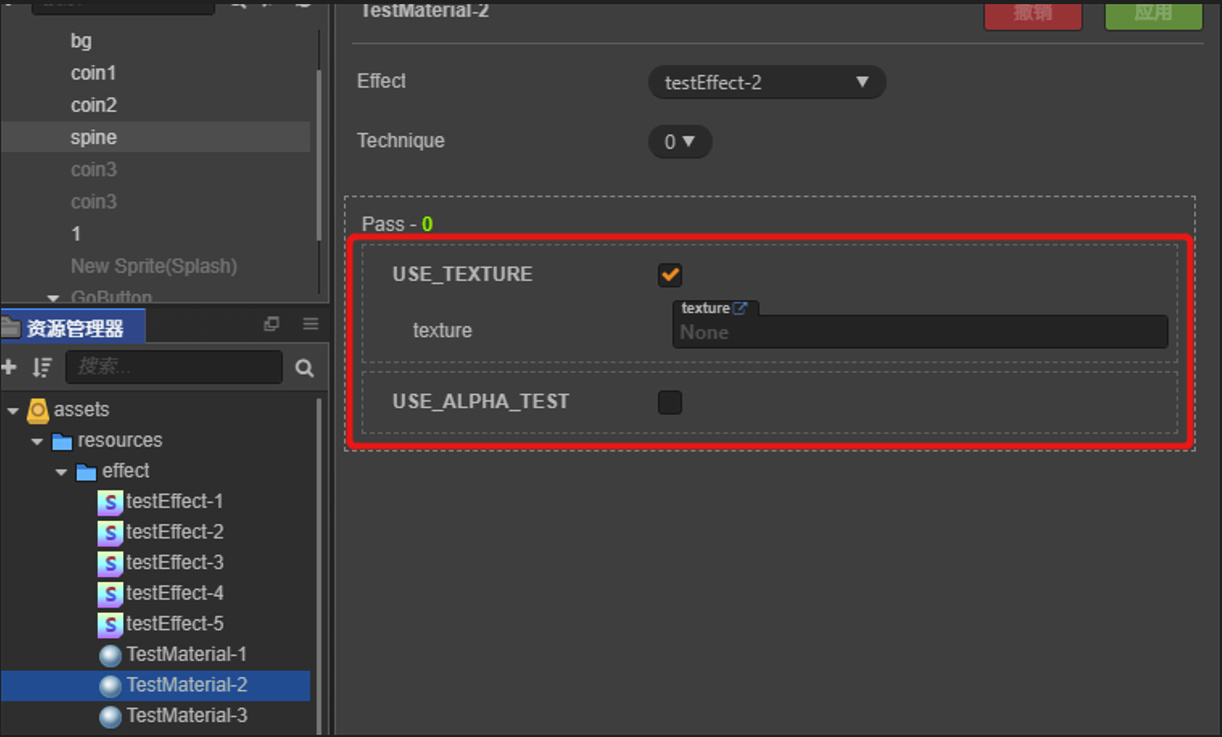Screen dimensions: 1222x737
Task: Select the testEffect-3 asset
Action: click(175, 563)
